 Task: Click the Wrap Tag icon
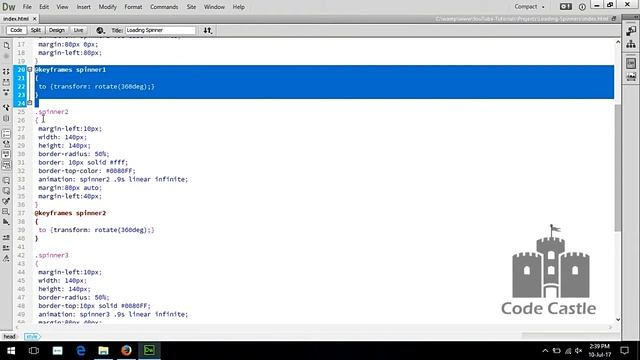click(6, 201)
